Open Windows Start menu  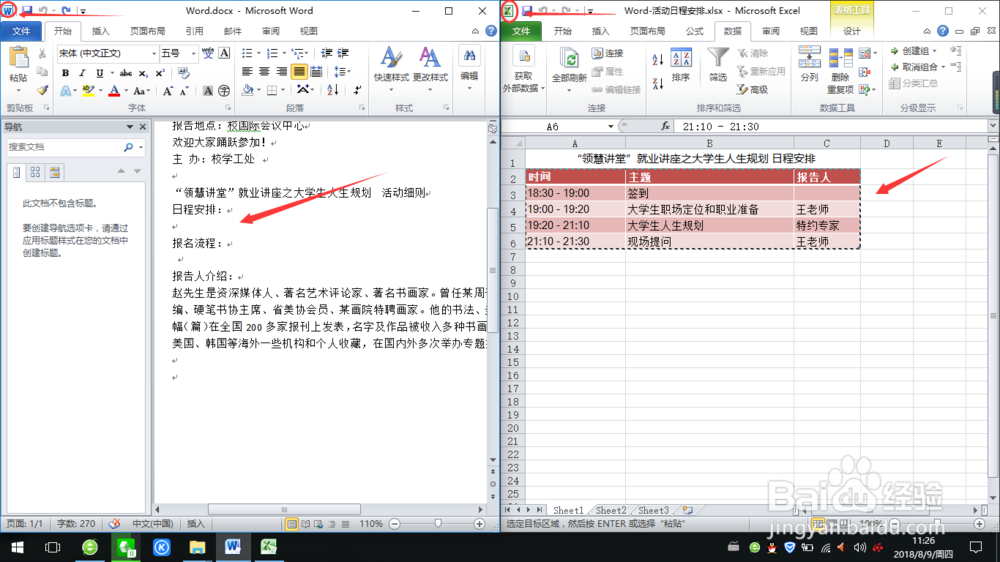coord(17,547)
